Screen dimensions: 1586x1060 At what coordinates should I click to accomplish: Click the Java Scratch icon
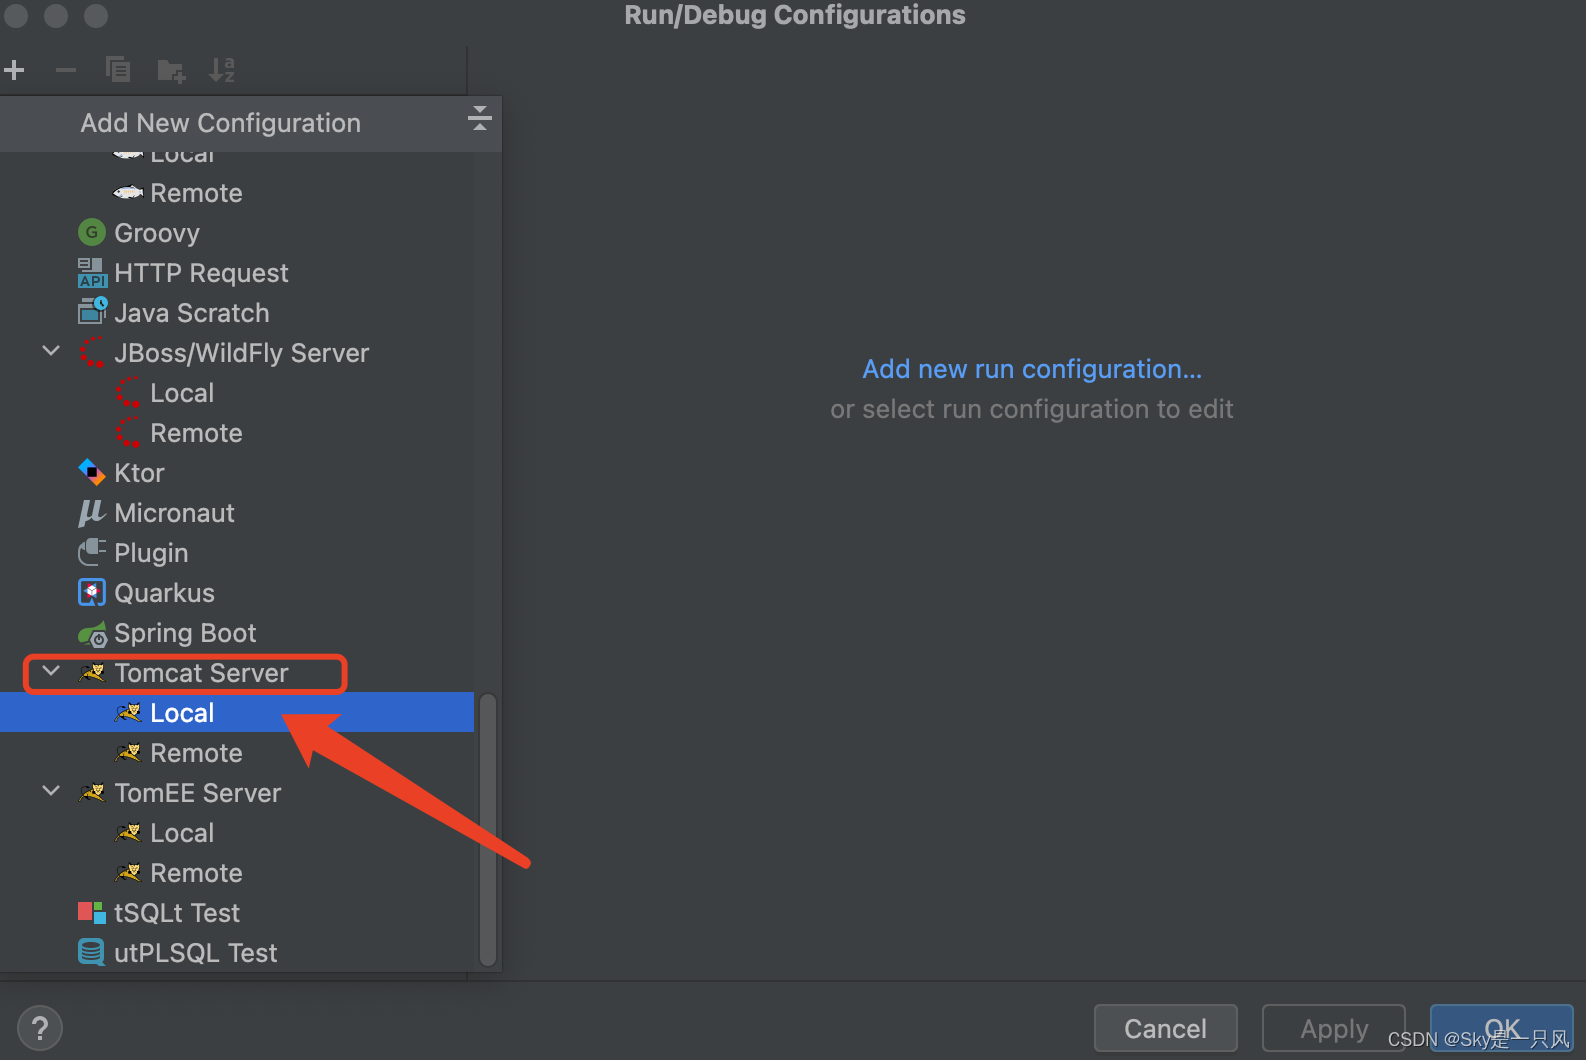[x=92, y=312]
